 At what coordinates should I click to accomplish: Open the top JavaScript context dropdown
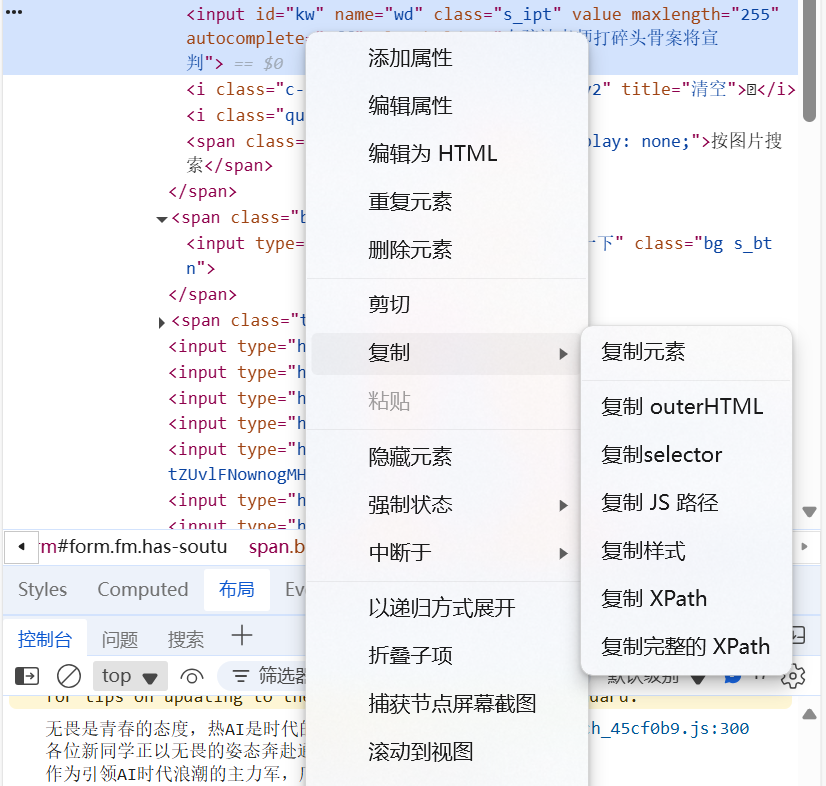pyautogui.click(x=130, y=676)
